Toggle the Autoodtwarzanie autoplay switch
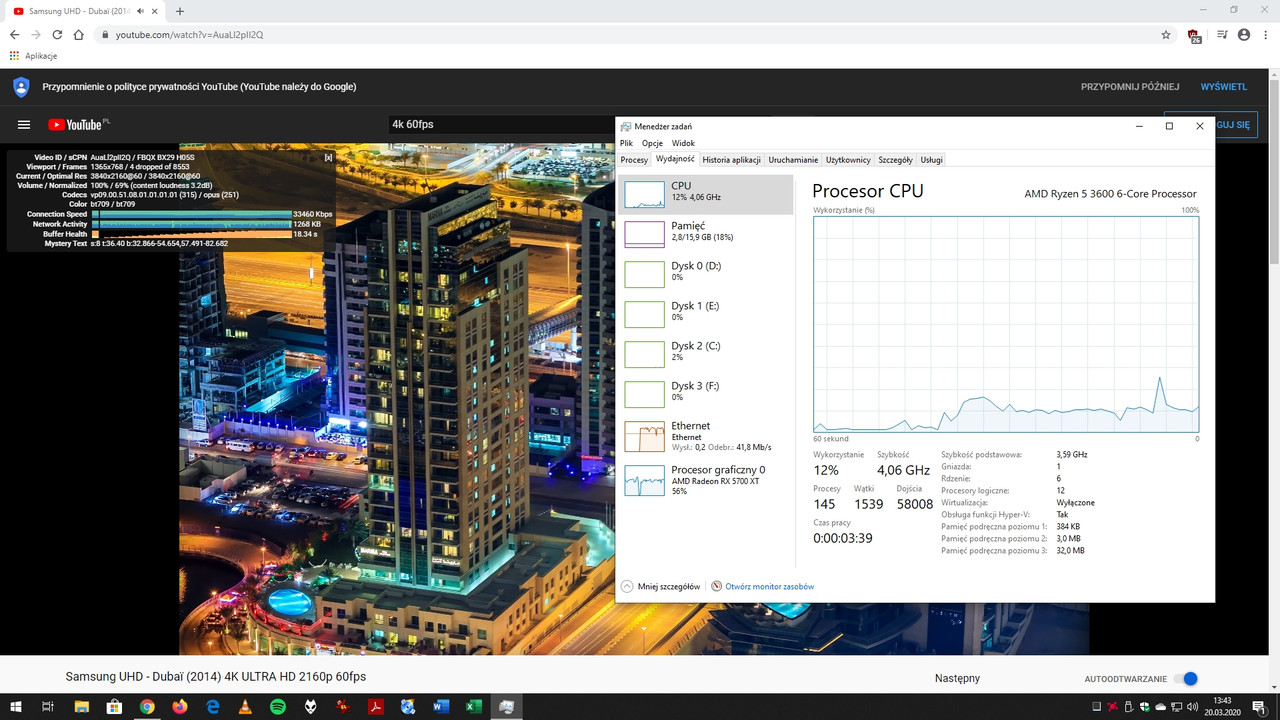1280x720 pixels. point(1185,679)
